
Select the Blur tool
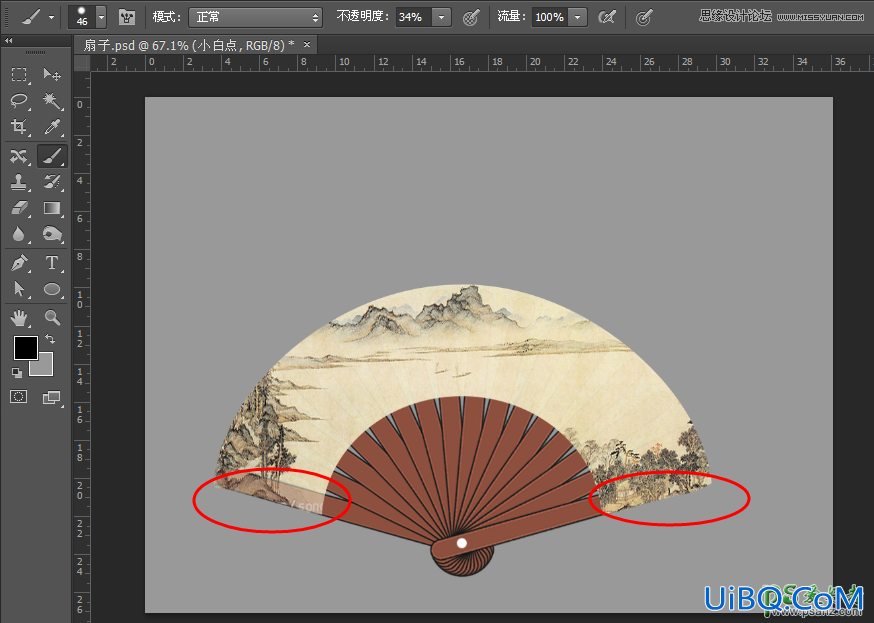(x=19, y=234)
